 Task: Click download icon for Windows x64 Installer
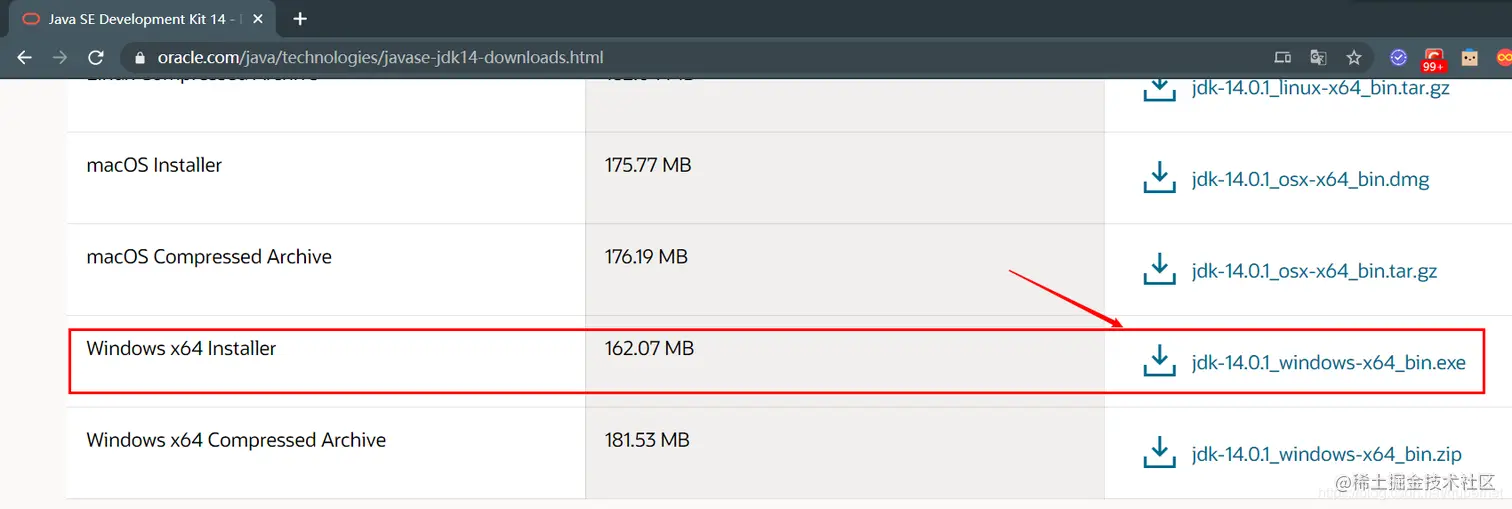(x=1159, y=361)
